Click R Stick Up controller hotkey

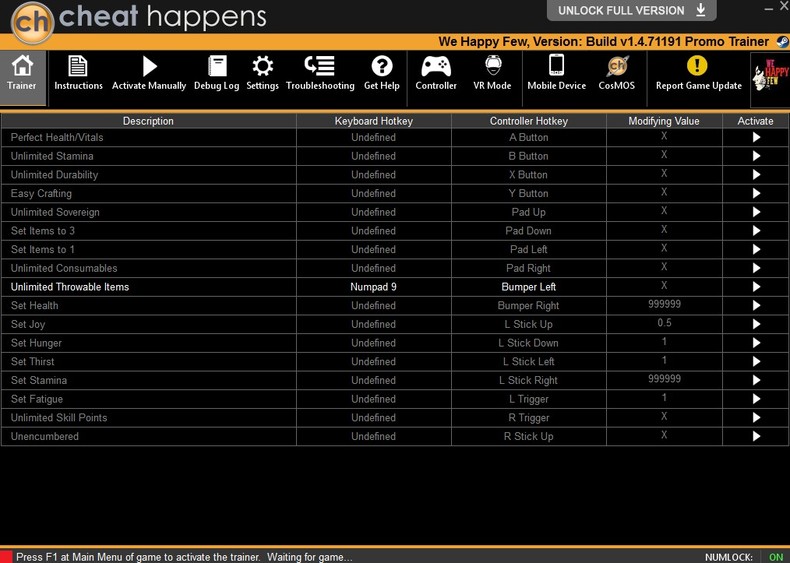click(x=529, y=436)
